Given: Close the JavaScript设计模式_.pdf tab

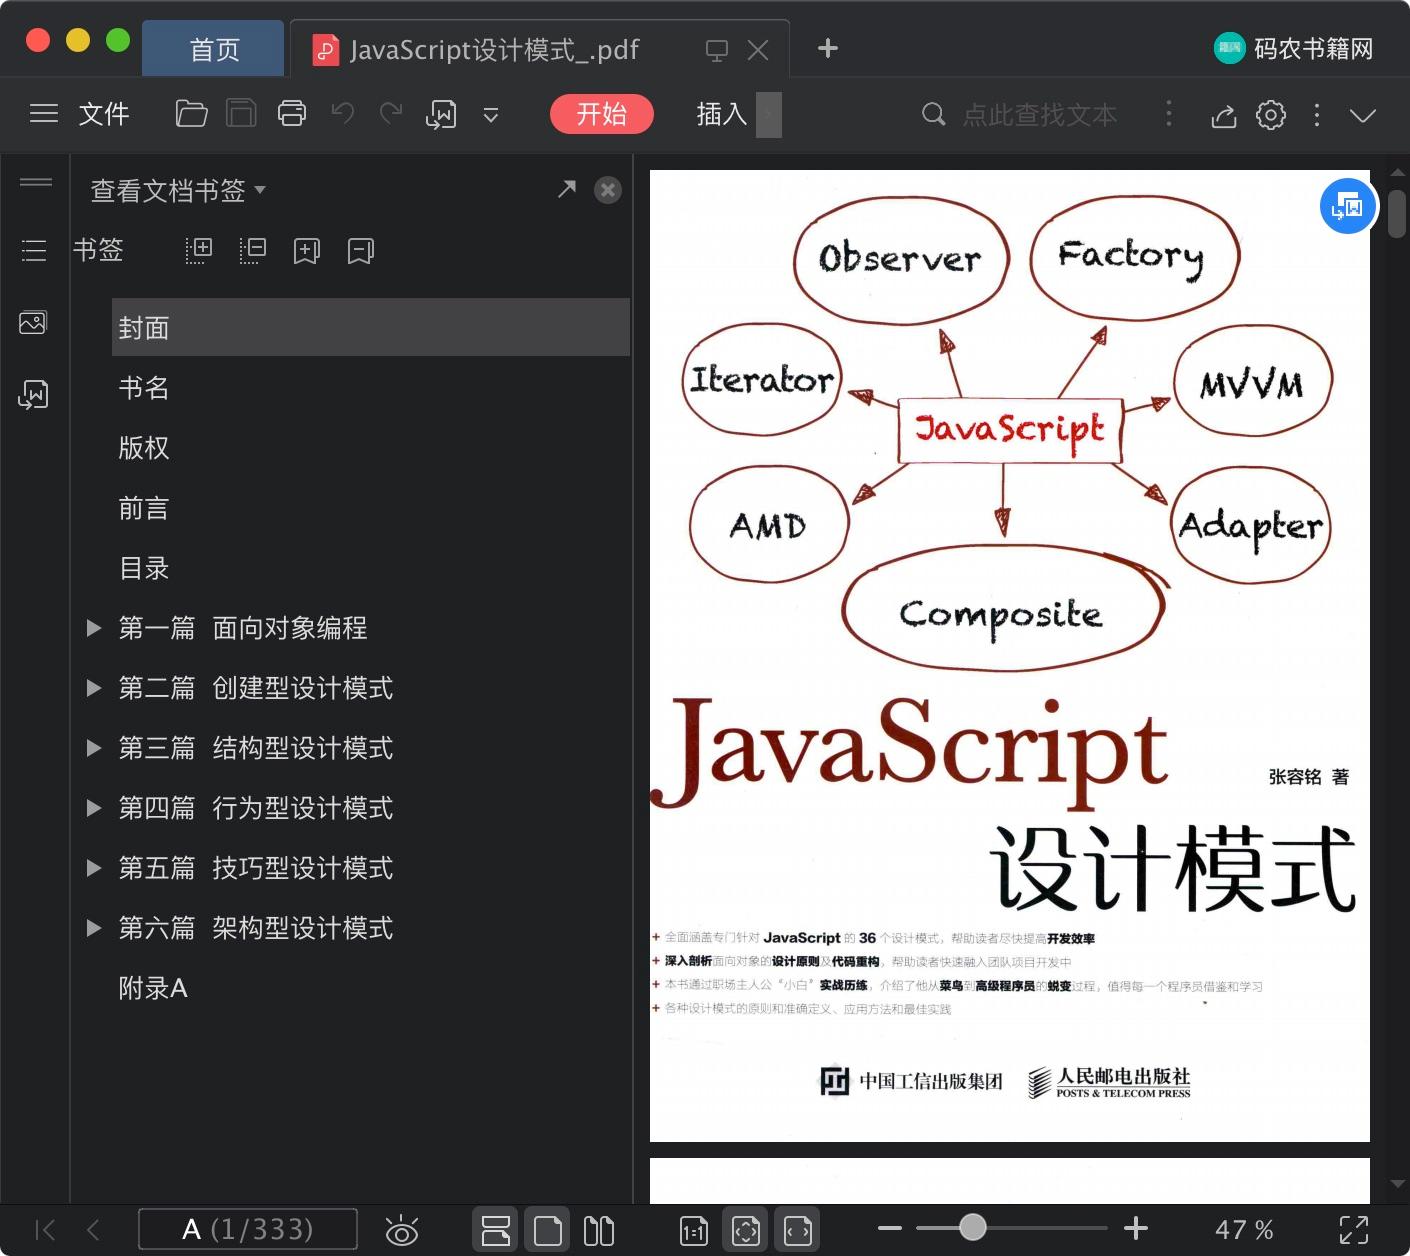Looking at the screenshot, I should (x=758, y=50).
